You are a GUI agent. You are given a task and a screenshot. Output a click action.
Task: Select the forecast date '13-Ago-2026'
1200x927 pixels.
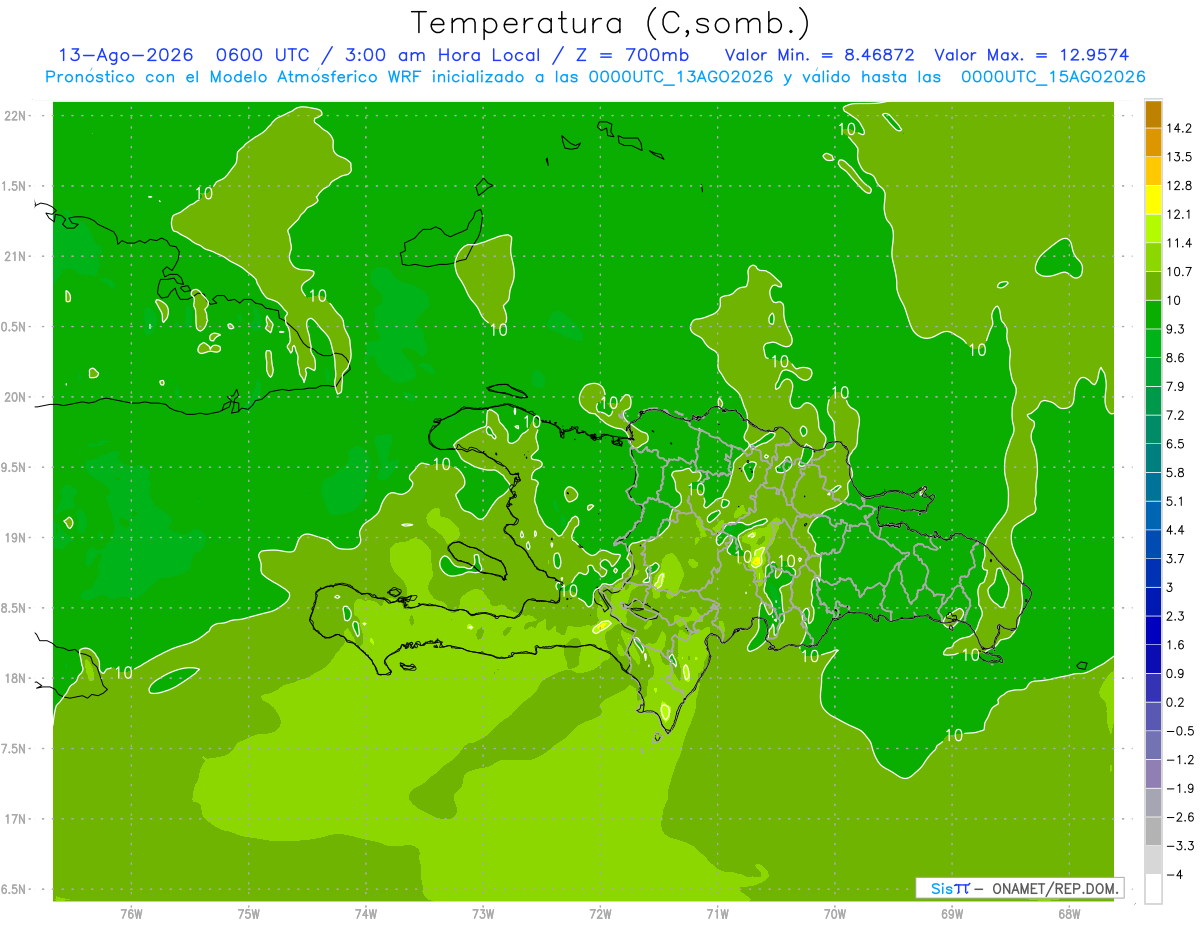pyautogui.click(x=125, y=55)
